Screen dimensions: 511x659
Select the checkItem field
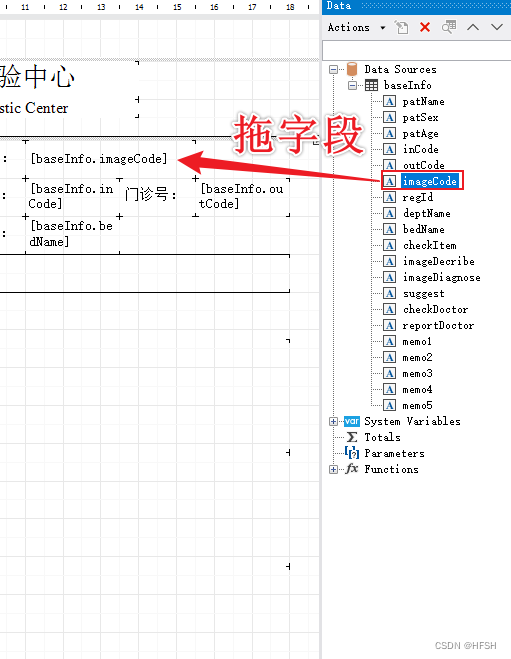429,245
